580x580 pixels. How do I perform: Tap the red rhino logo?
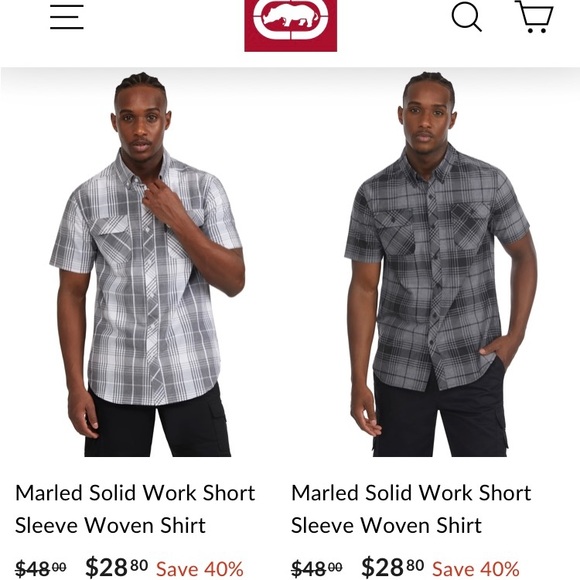coord(291,25)
